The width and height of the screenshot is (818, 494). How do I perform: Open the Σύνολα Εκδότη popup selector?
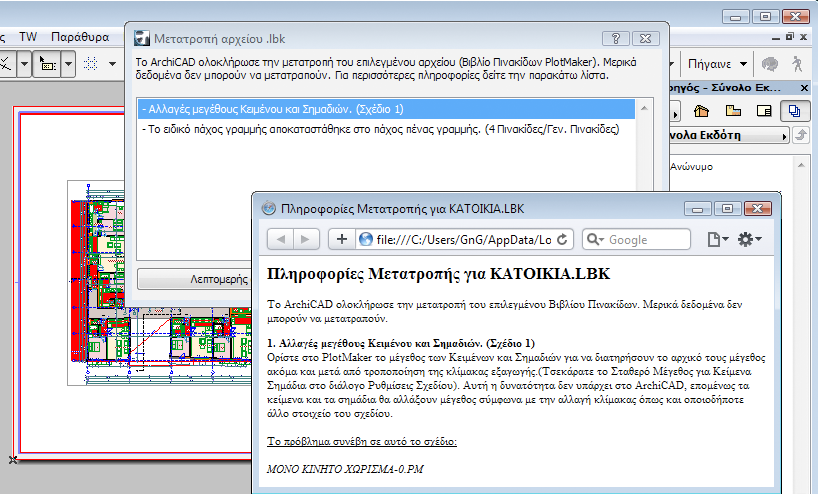pos(729,135)
